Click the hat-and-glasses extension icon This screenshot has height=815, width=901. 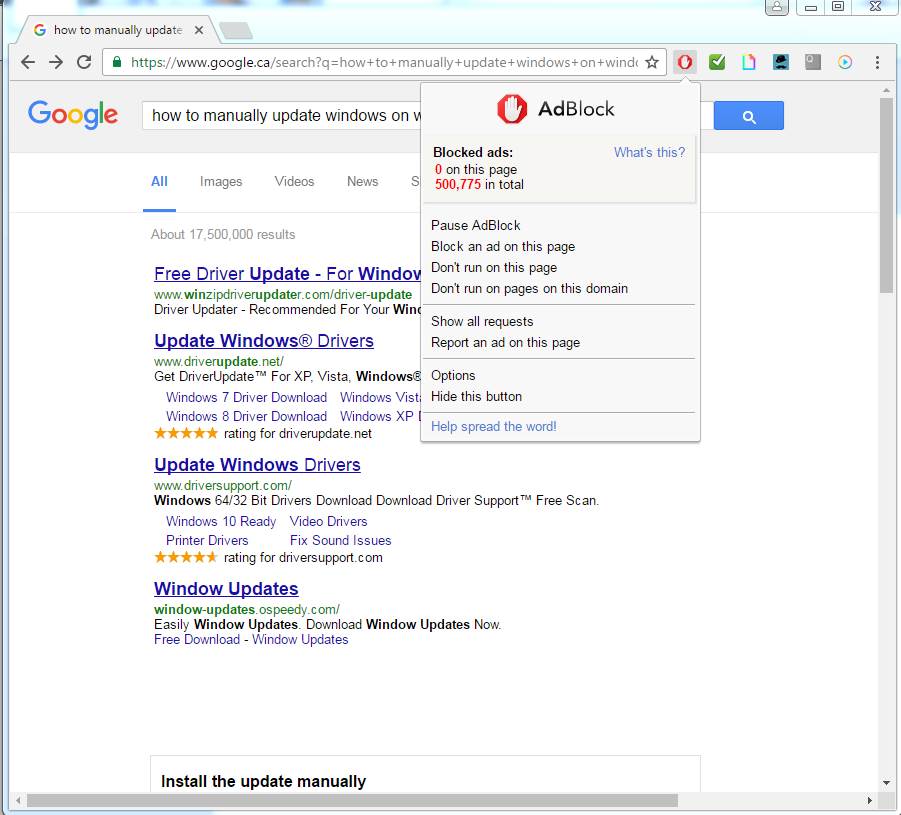(780, 62)
